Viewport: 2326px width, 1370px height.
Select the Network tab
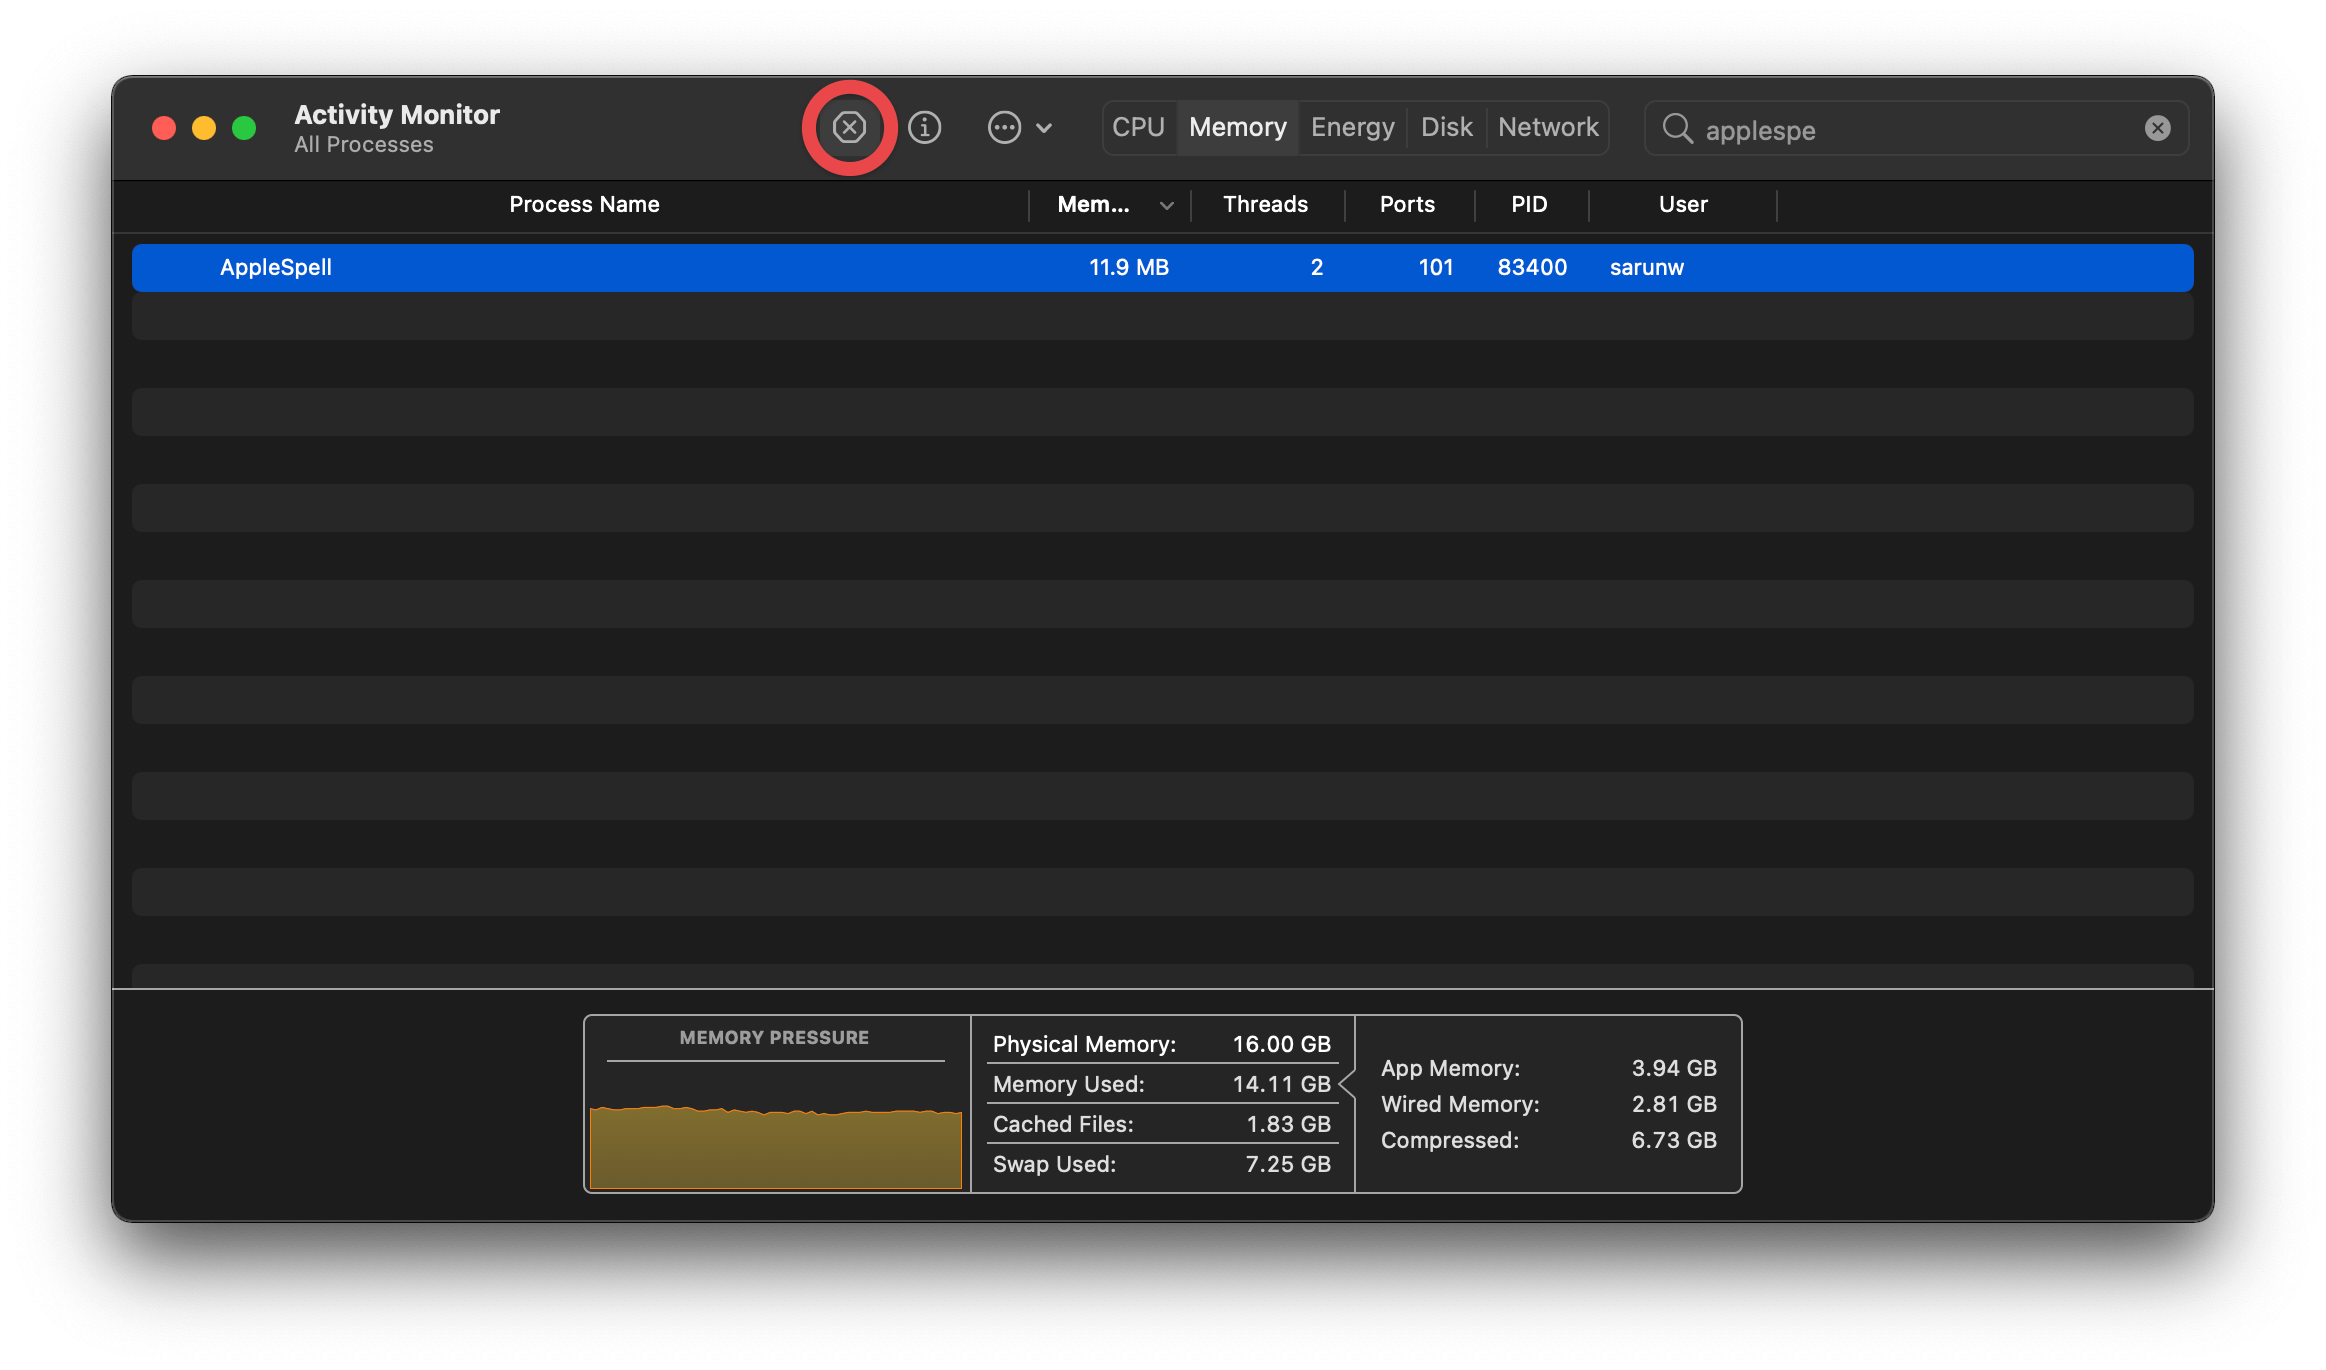(x=1548, y=127)
